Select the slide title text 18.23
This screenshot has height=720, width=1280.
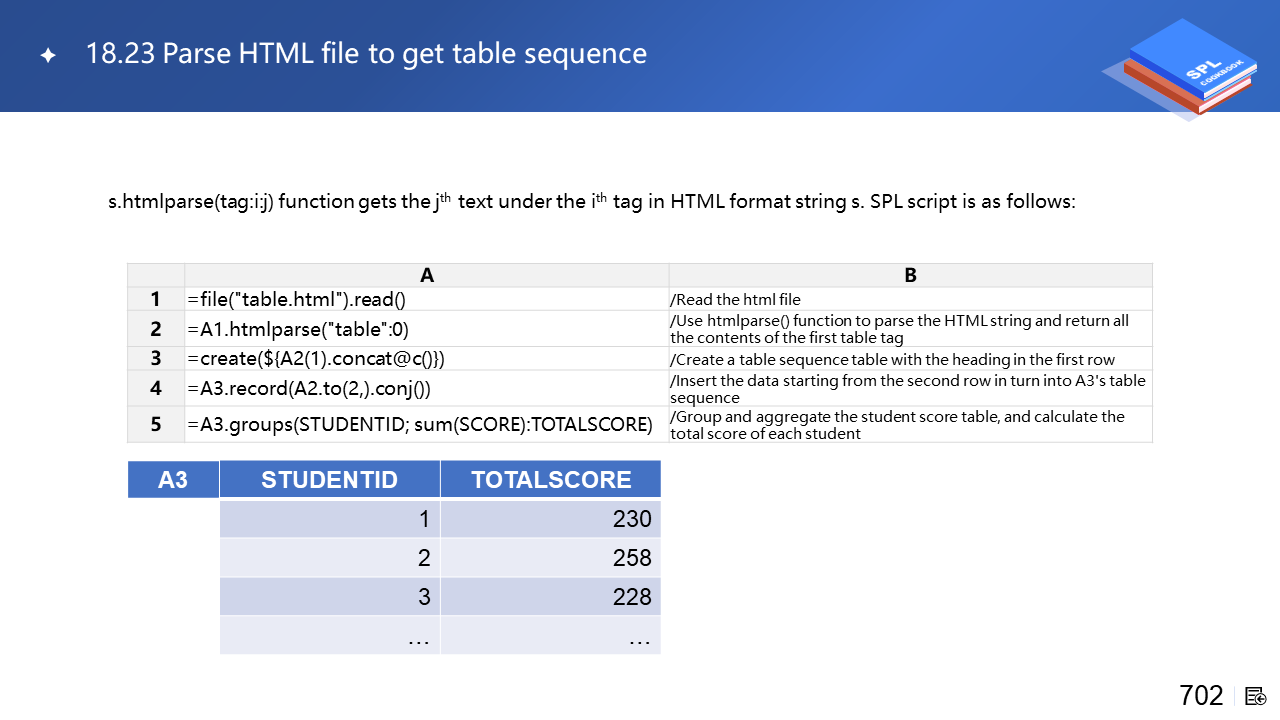[x=120, y=54]
